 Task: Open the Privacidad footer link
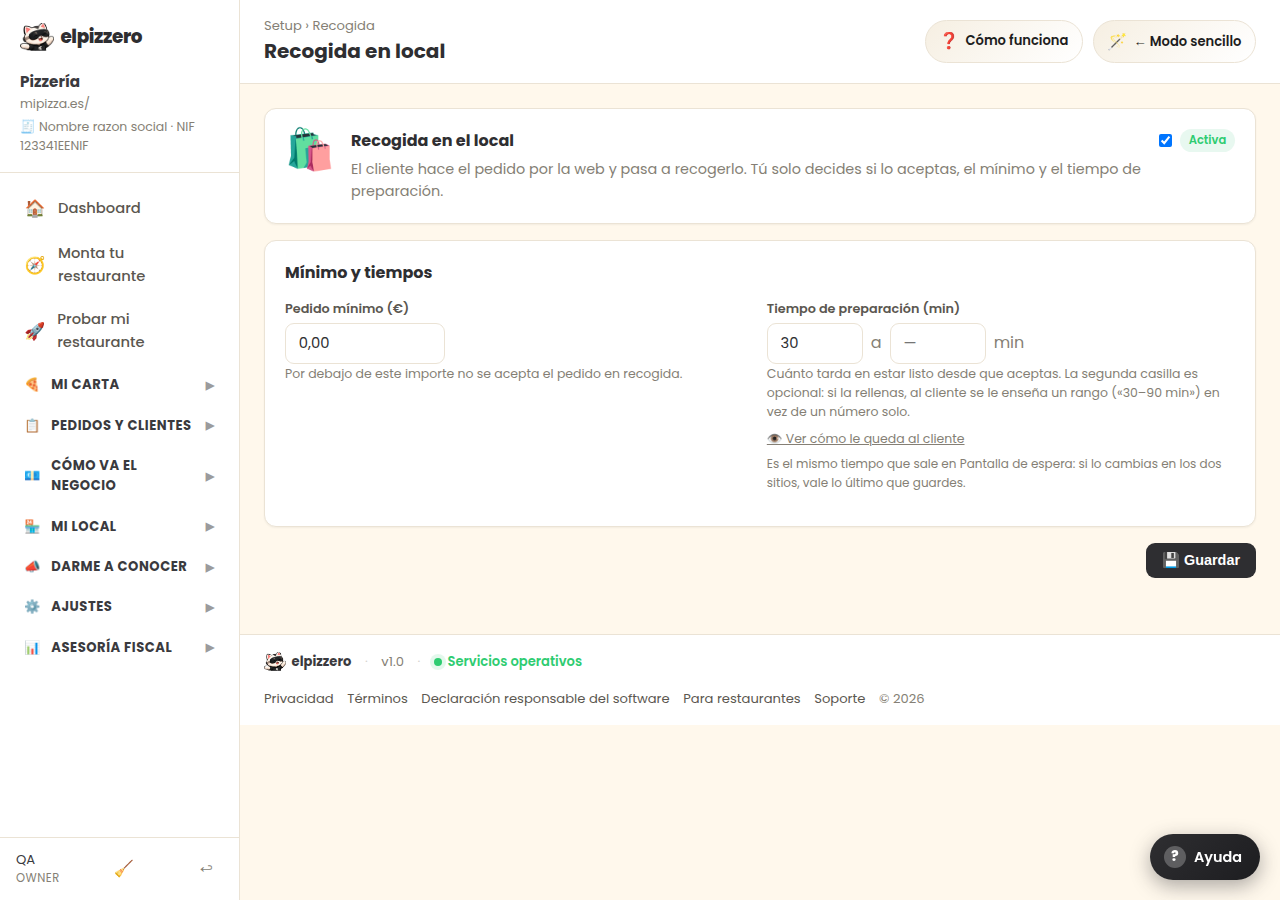coord(299,699)
